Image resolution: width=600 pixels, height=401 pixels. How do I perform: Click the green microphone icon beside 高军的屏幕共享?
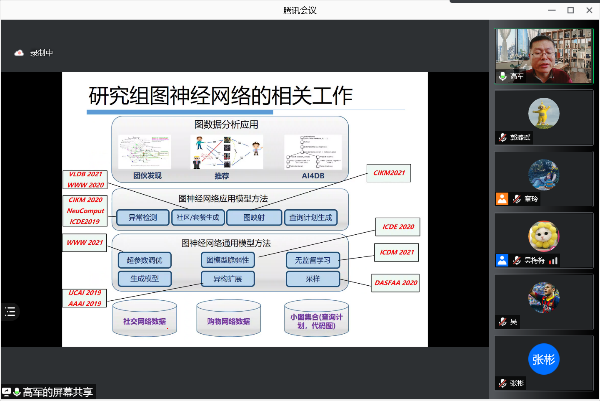[x=16, y=392]
